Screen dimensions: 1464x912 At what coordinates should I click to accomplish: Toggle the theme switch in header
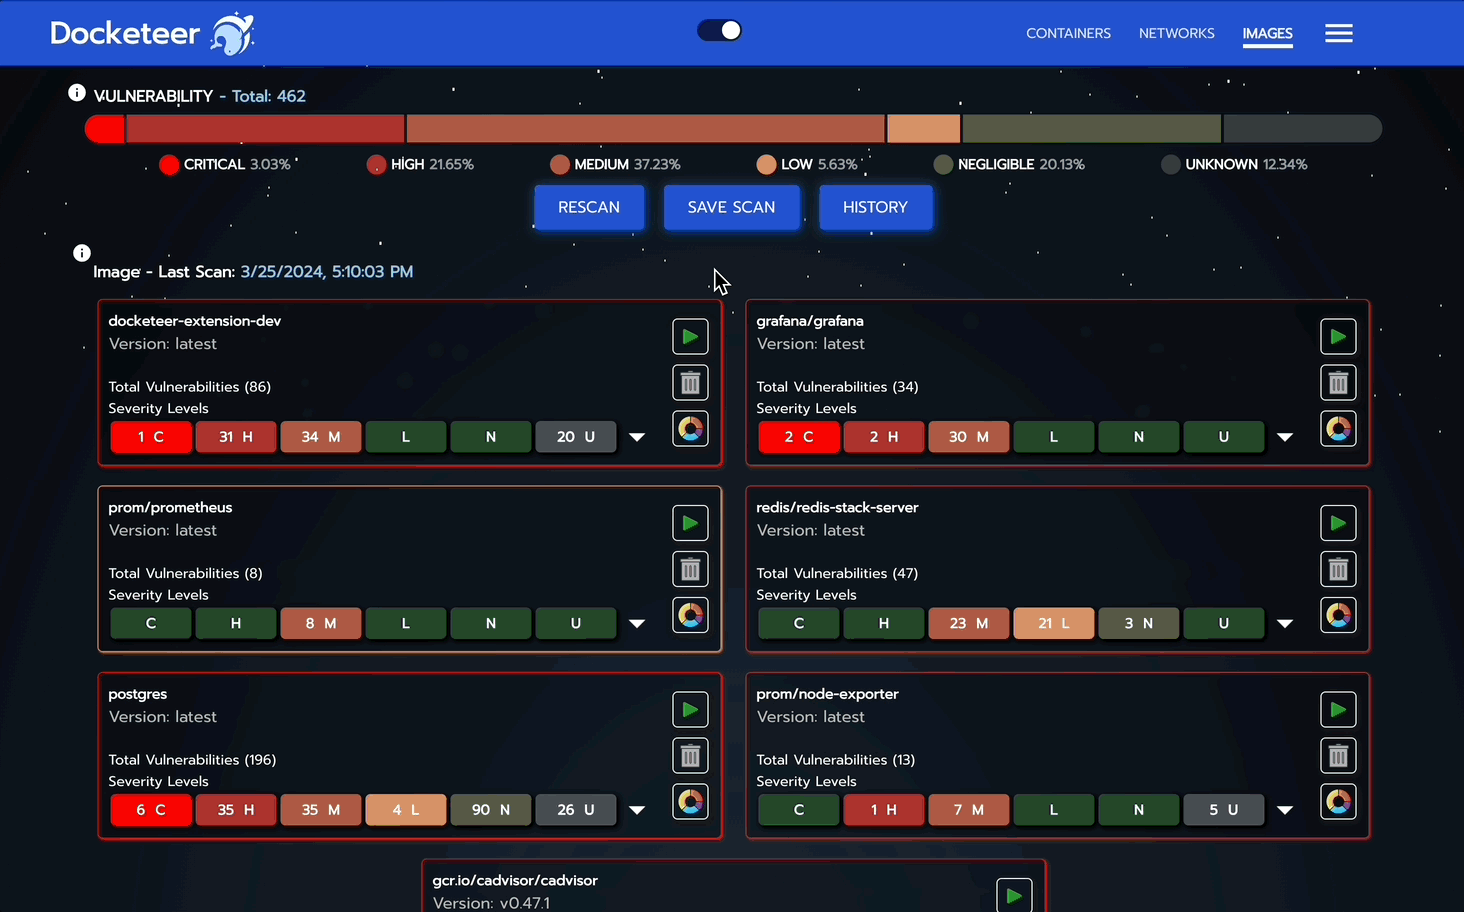[720, 30]
